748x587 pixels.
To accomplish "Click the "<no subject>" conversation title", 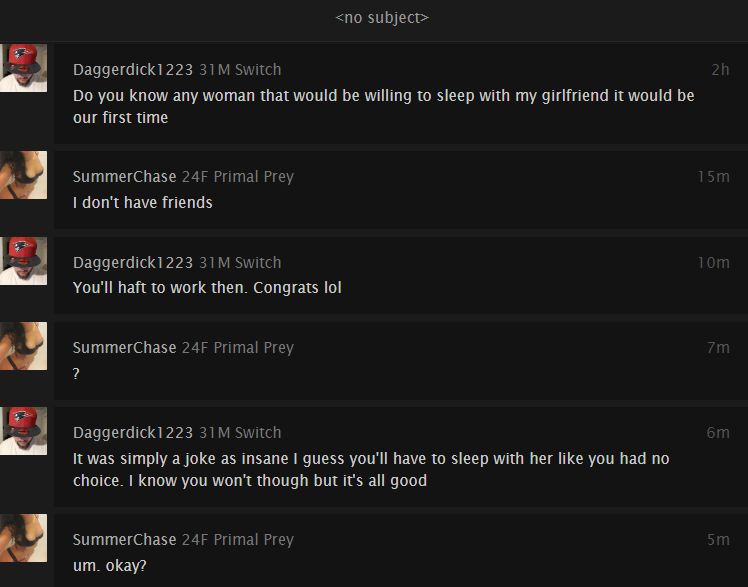I will tap(382, 18).
